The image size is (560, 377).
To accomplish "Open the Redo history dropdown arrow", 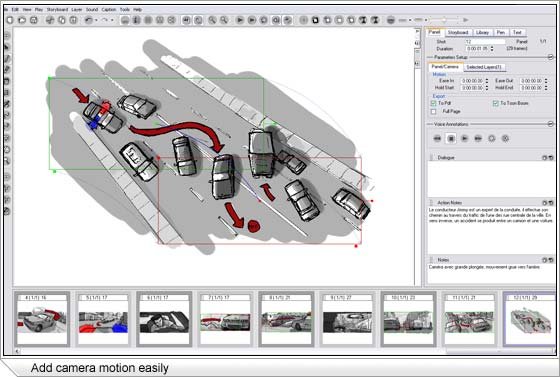I will click(112, 20).
